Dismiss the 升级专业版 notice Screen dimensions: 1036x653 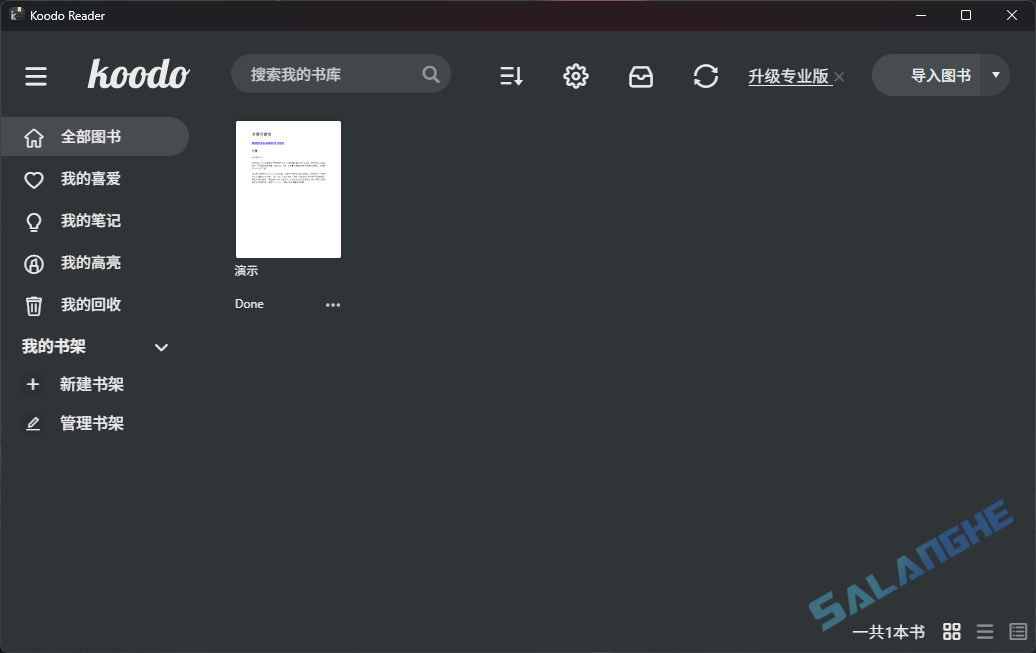point(838,76)
